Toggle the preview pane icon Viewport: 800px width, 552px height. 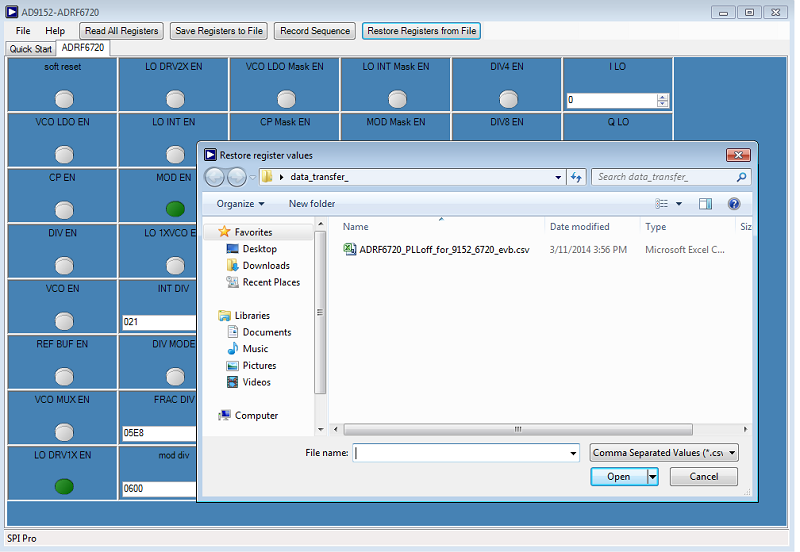pos(705,204)
